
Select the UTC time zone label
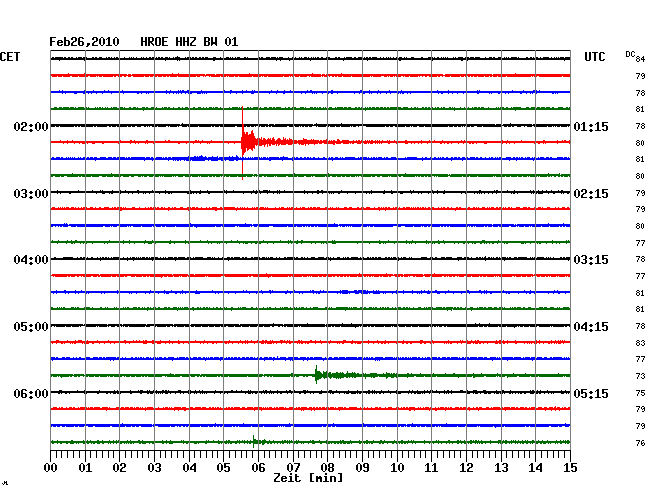click(594, 57)
